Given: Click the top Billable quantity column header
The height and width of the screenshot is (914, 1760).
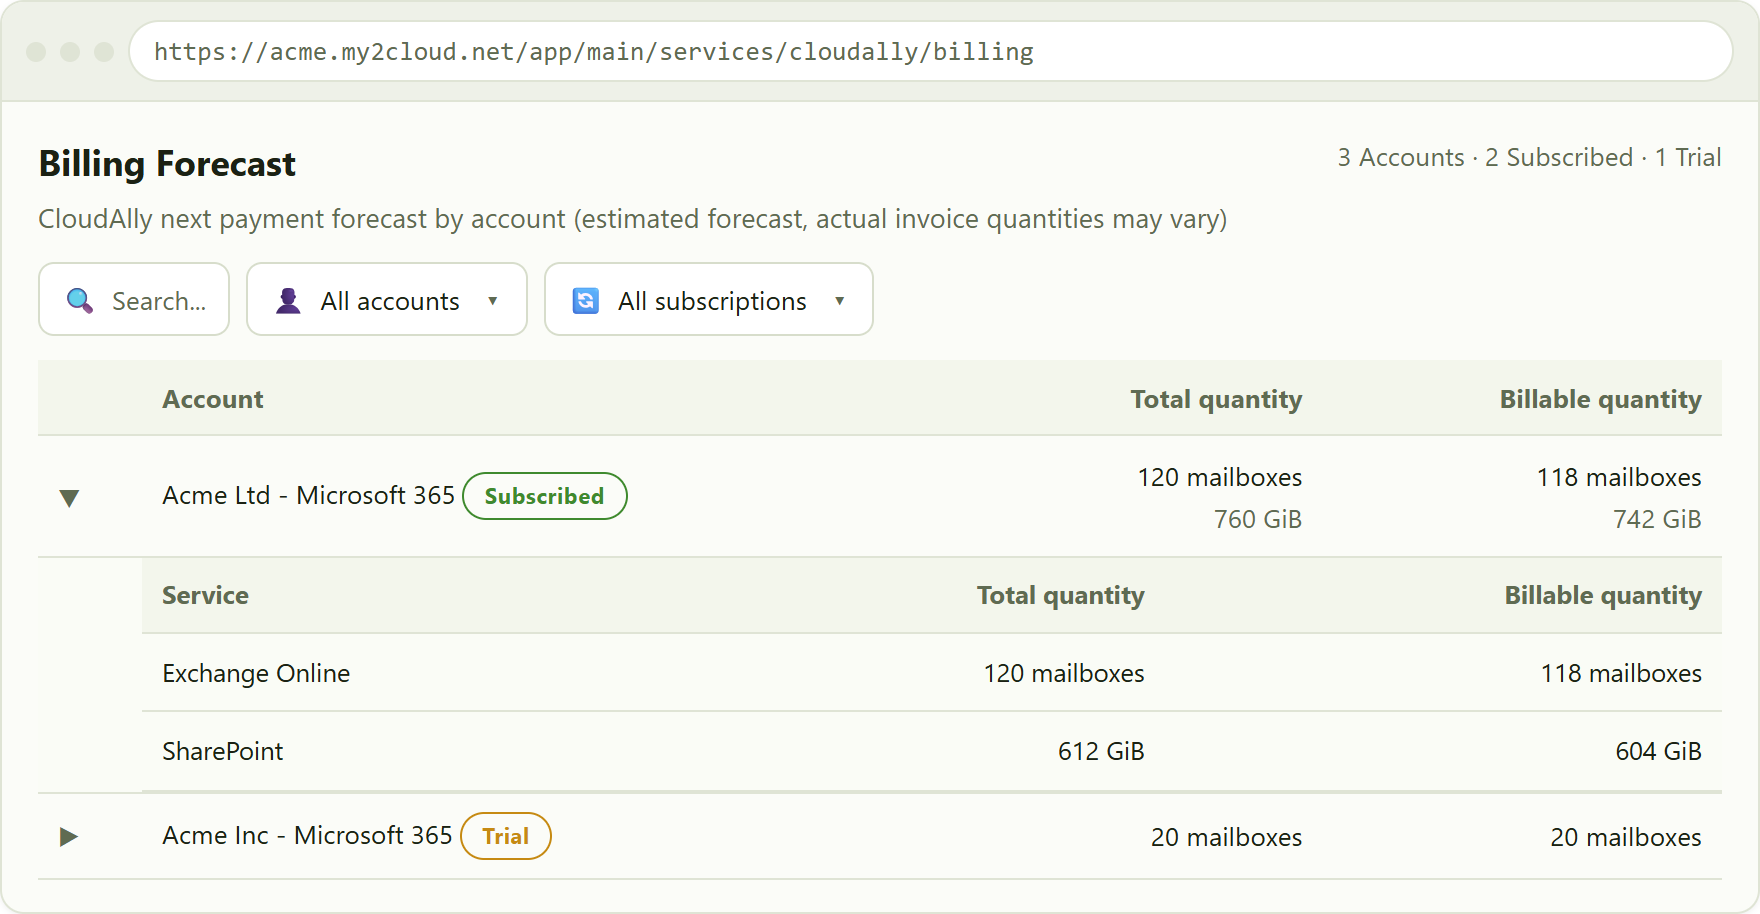Looking at the screenshot, I should tap(1601, 400).
